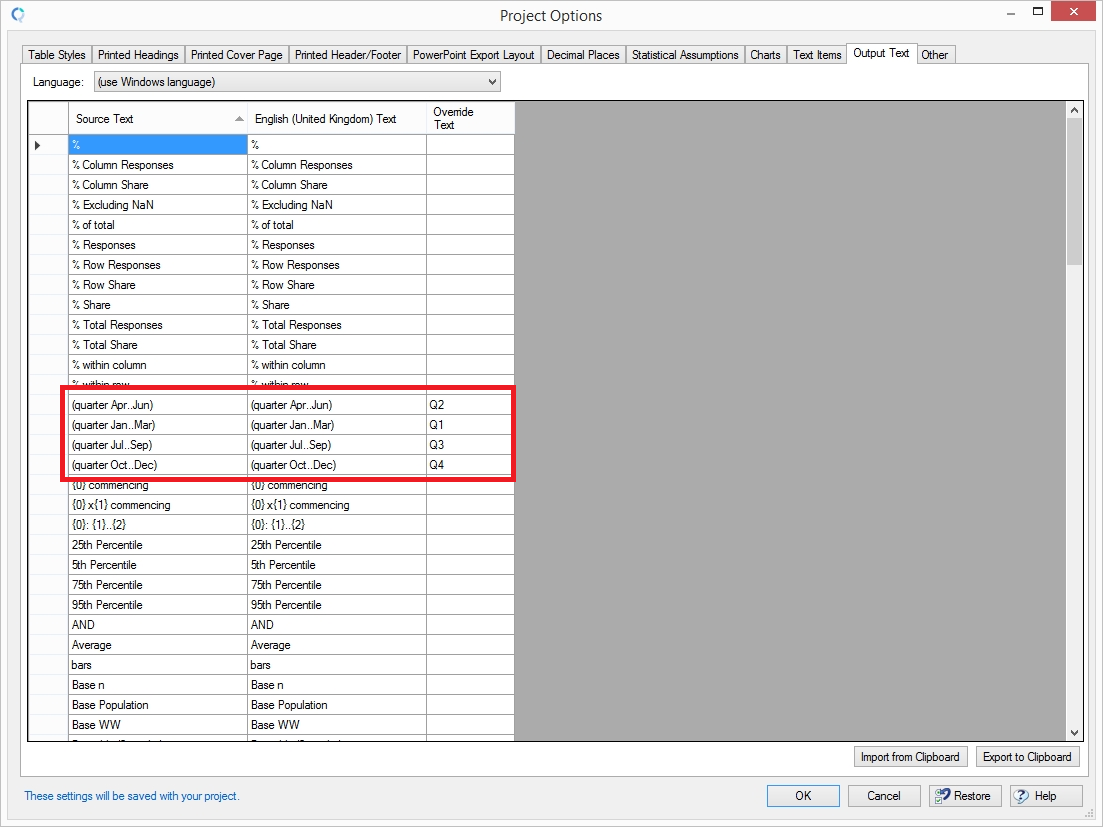The width and height of the screenshot is (1103, 827).
Task: Click the OK button
Action: coord(803,795)
